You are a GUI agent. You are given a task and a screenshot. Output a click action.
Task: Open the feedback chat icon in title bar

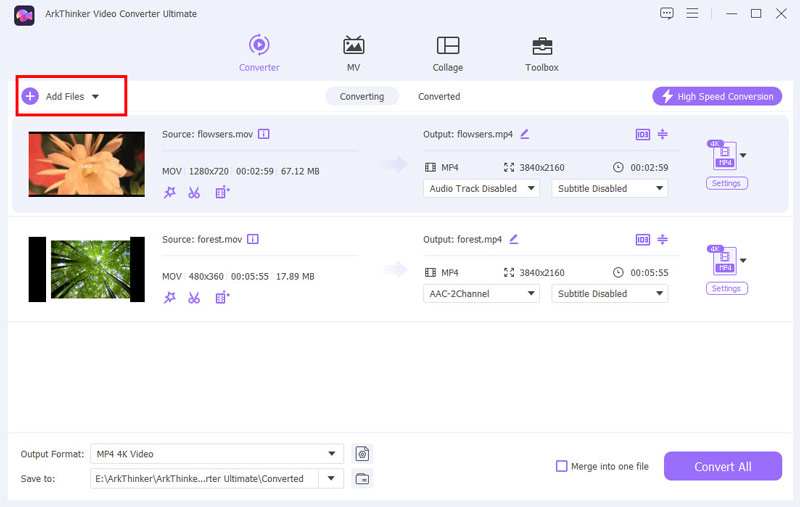tap(666, 13)
